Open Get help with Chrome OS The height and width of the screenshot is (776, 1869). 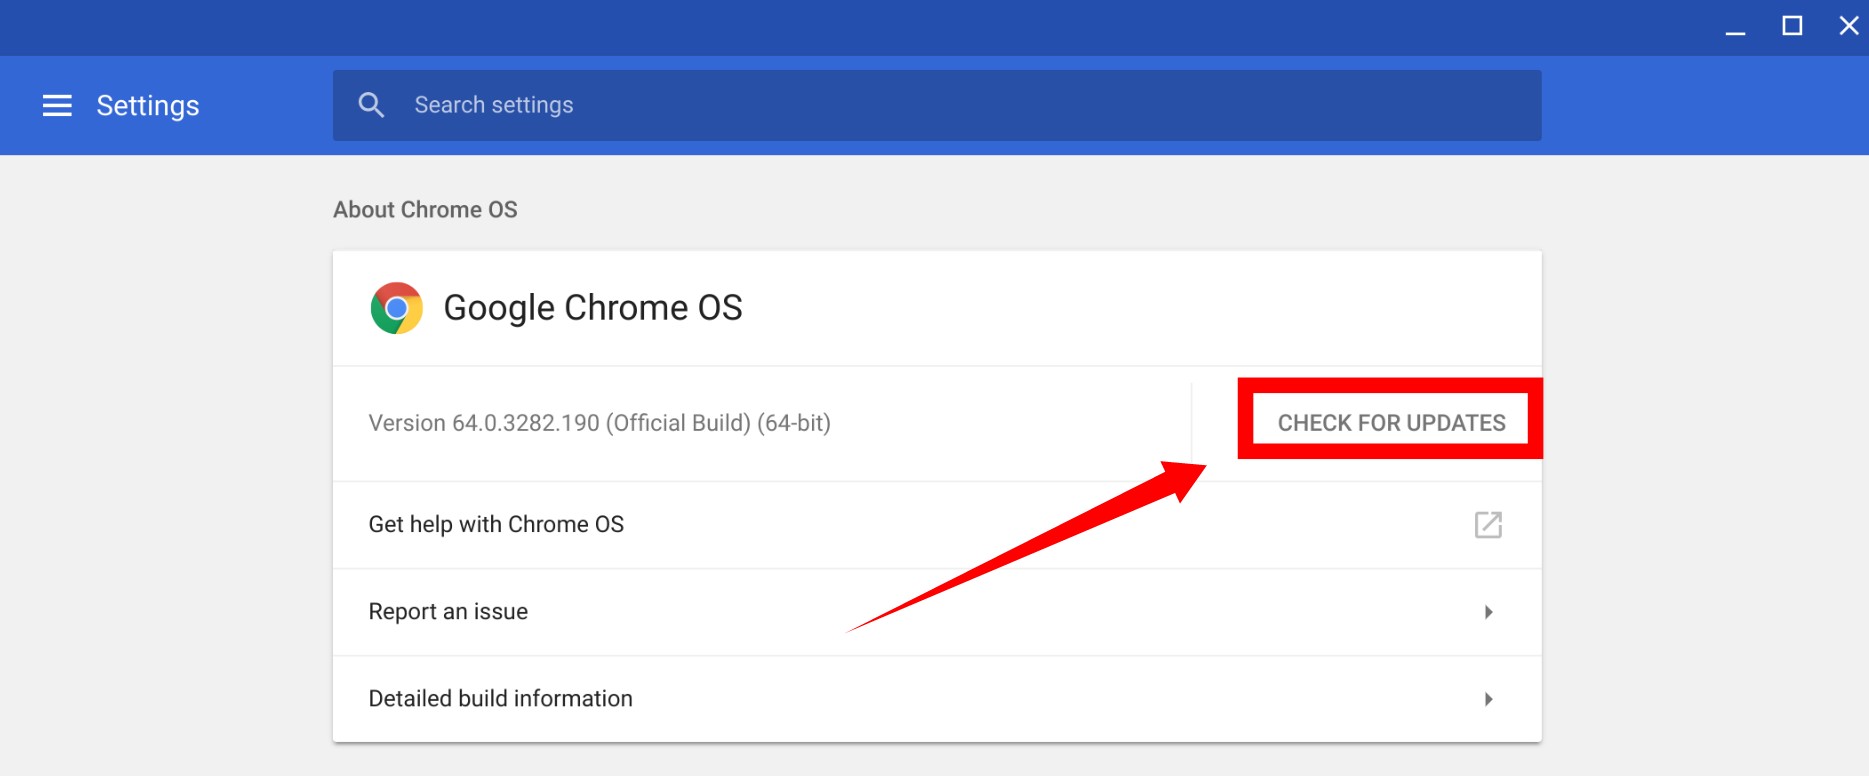tap(496, 525)
